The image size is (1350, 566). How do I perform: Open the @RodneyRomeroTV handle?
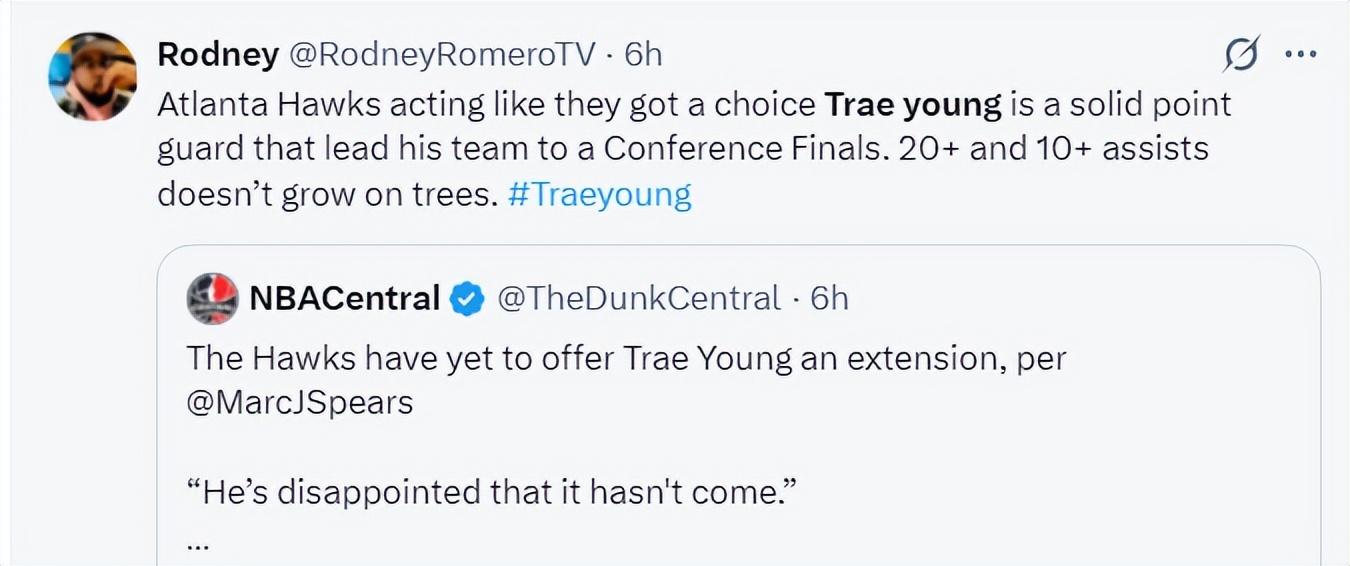[x=442, y=54]
